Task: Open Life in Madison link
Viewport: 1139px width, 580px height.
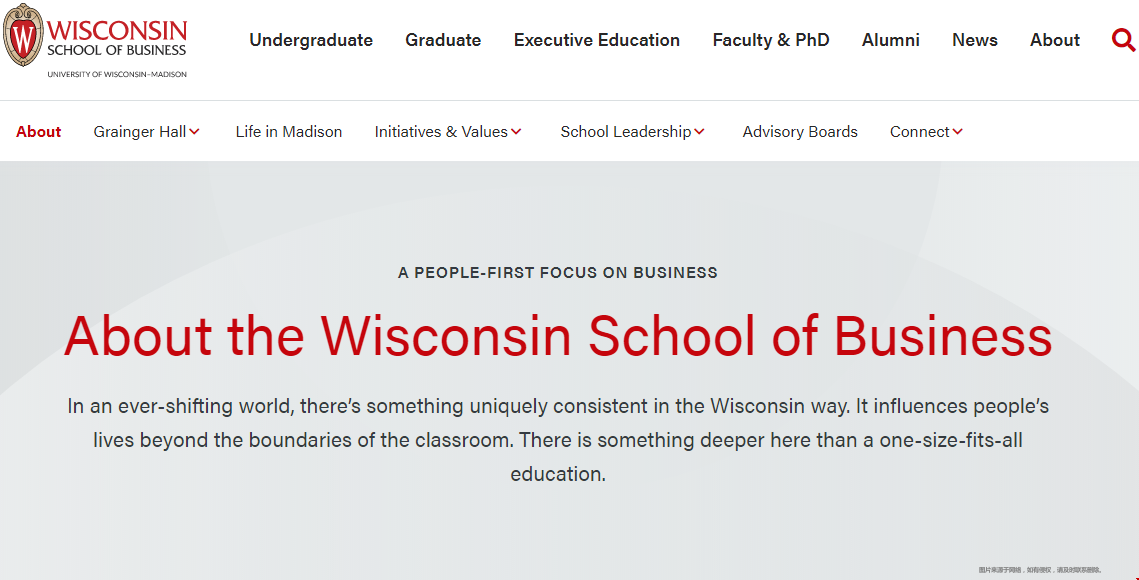Action: tap(288, 132)
